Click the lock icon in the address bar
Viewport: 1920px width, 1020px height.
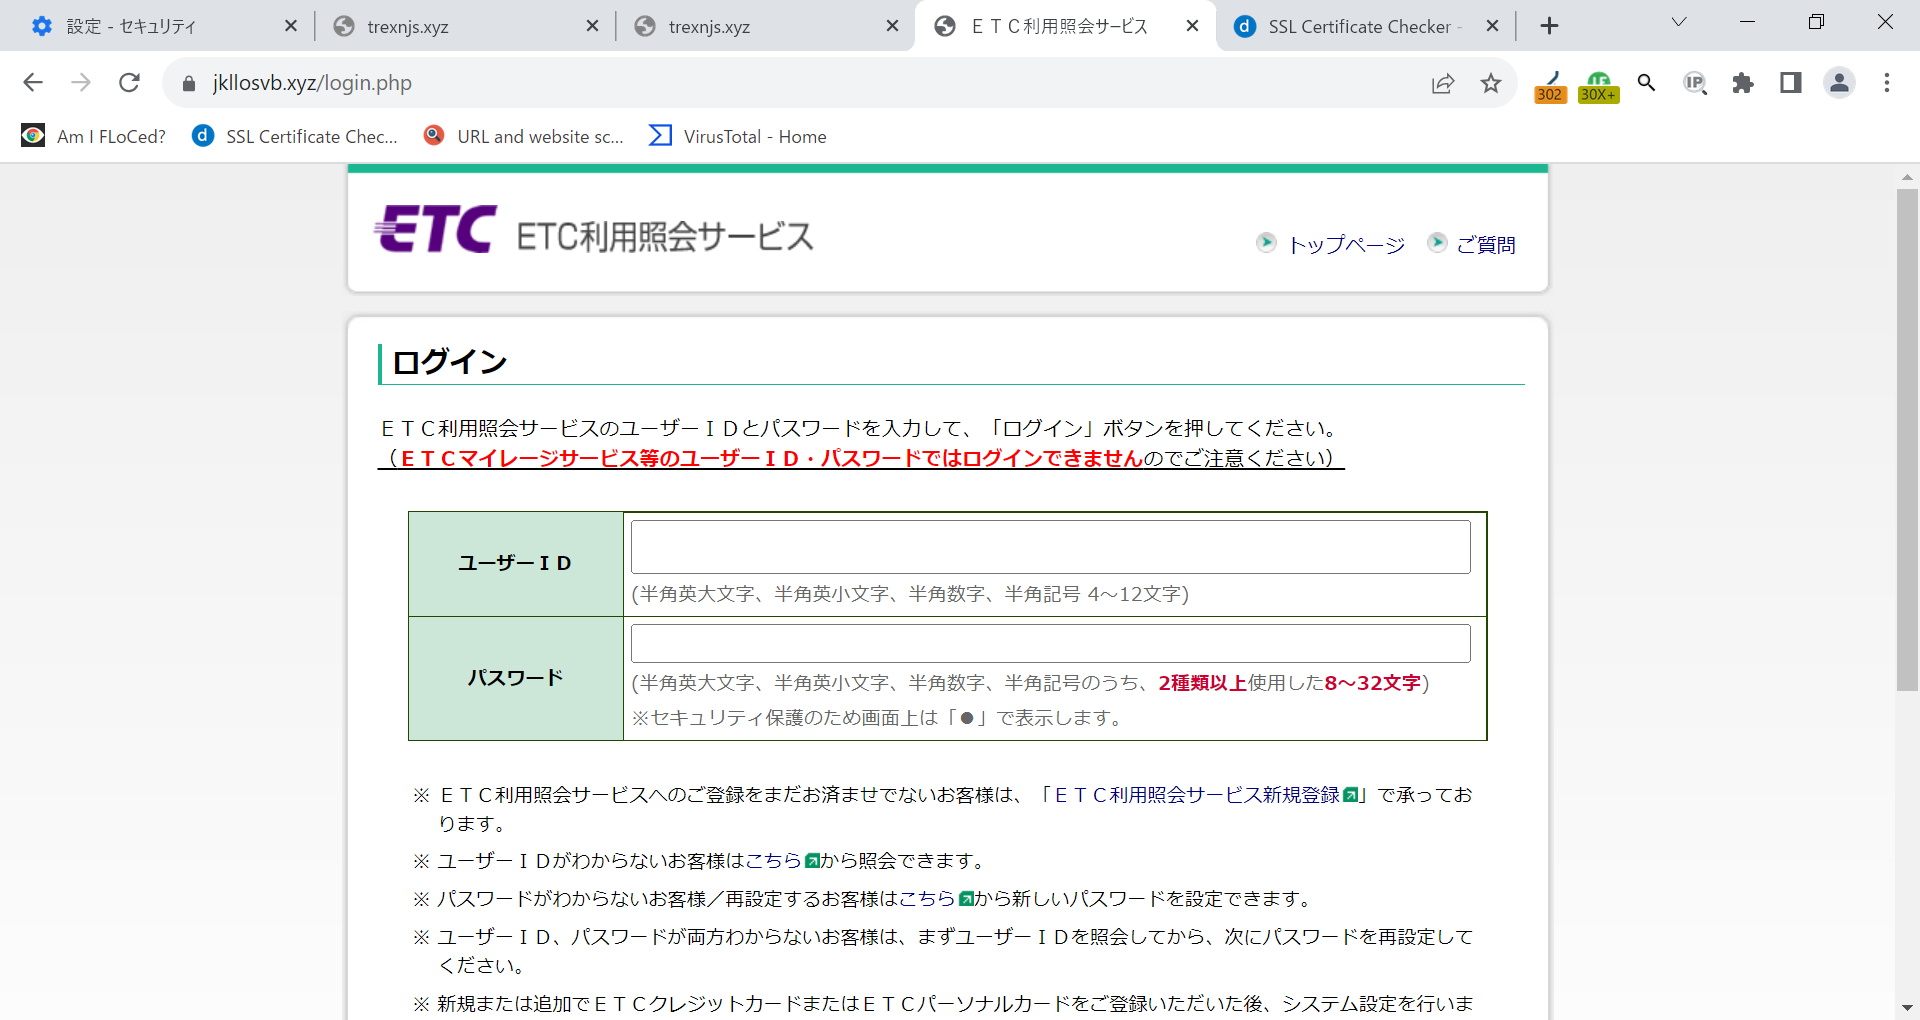point(189,84)
